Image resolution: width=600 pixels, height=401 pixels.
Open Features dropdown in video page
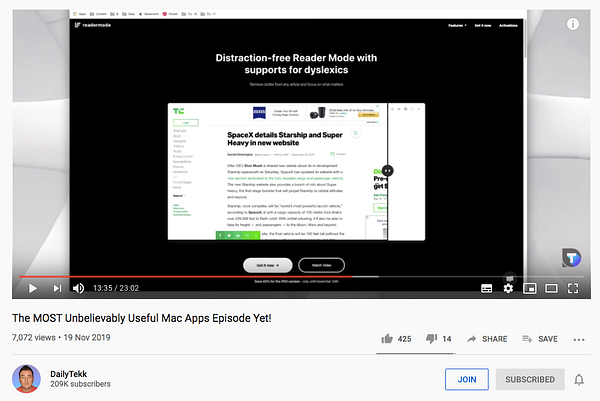point(457,25)
